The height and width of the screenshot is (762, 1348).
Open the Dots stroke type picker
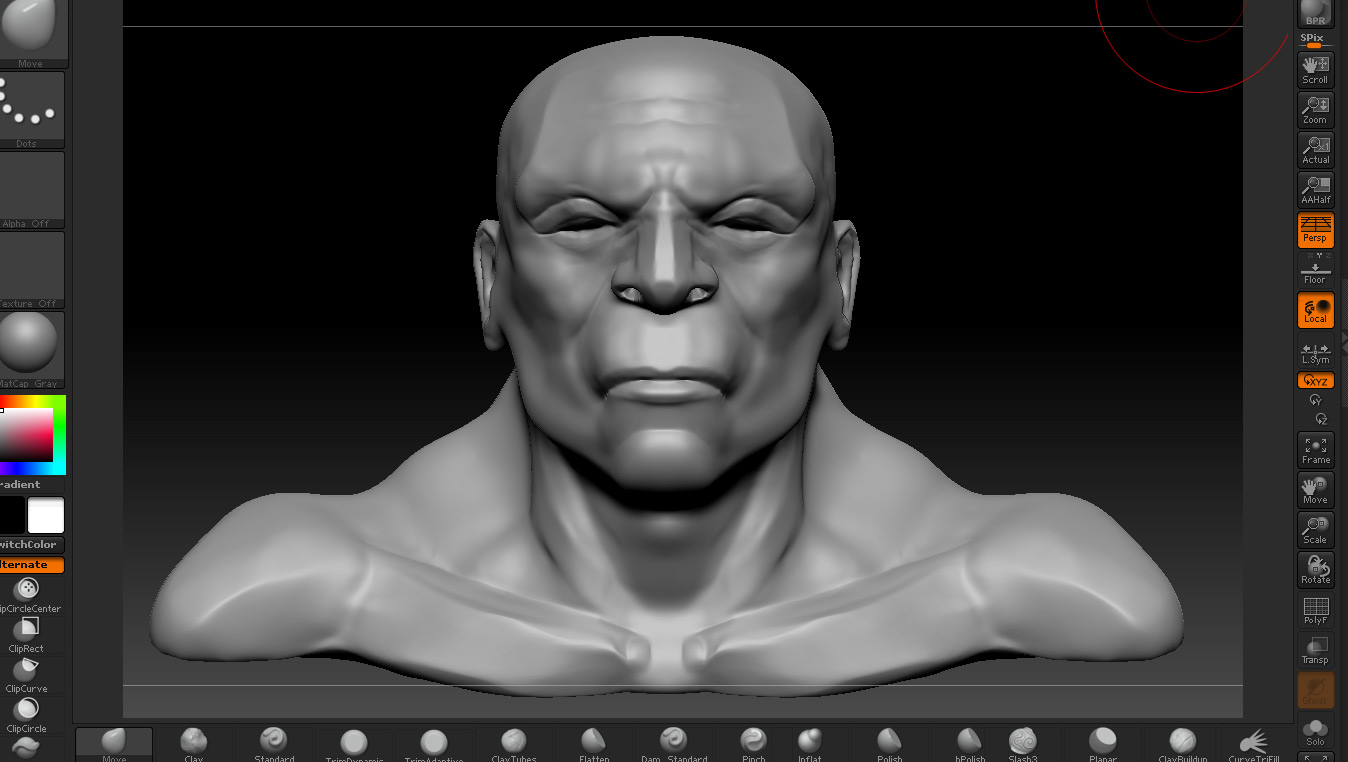(x=30, y=110)
